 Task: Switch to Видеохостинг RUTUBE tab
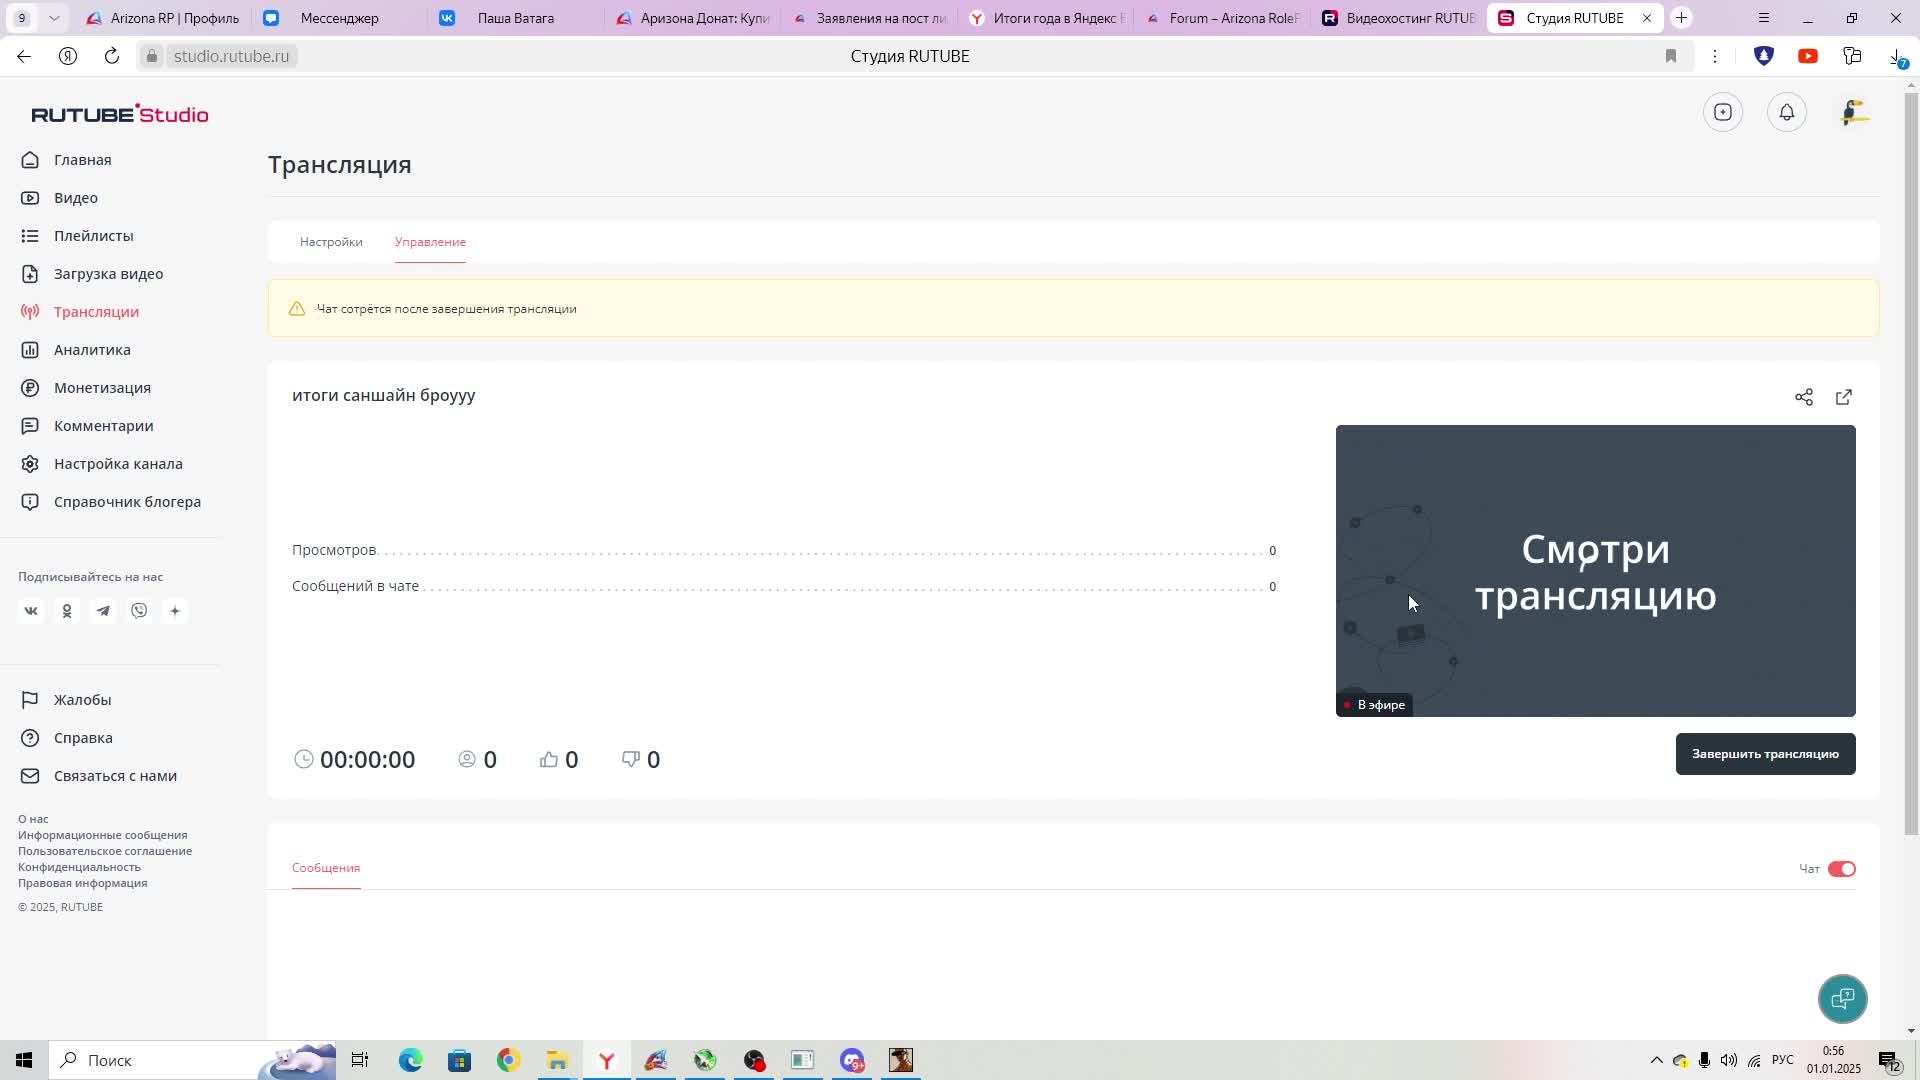[1398, 18]
